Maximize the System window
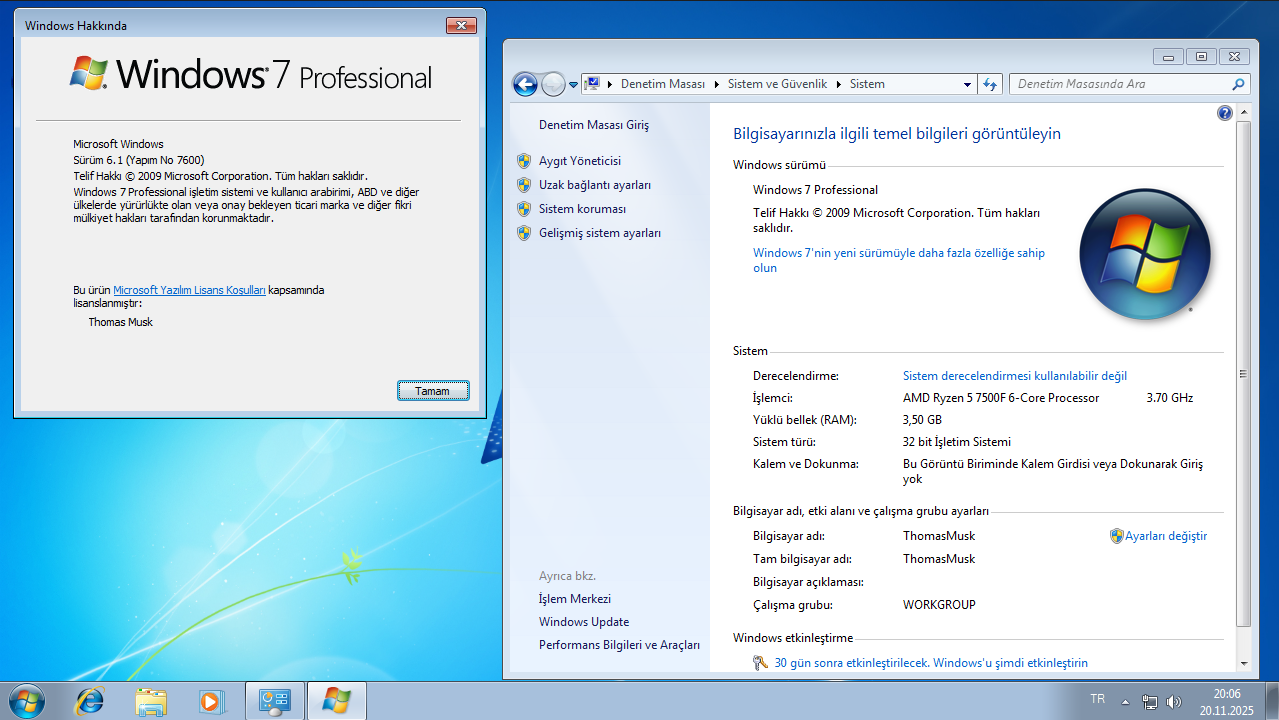The width and height of the screenshot is (1279, 720). (1201, 57)
